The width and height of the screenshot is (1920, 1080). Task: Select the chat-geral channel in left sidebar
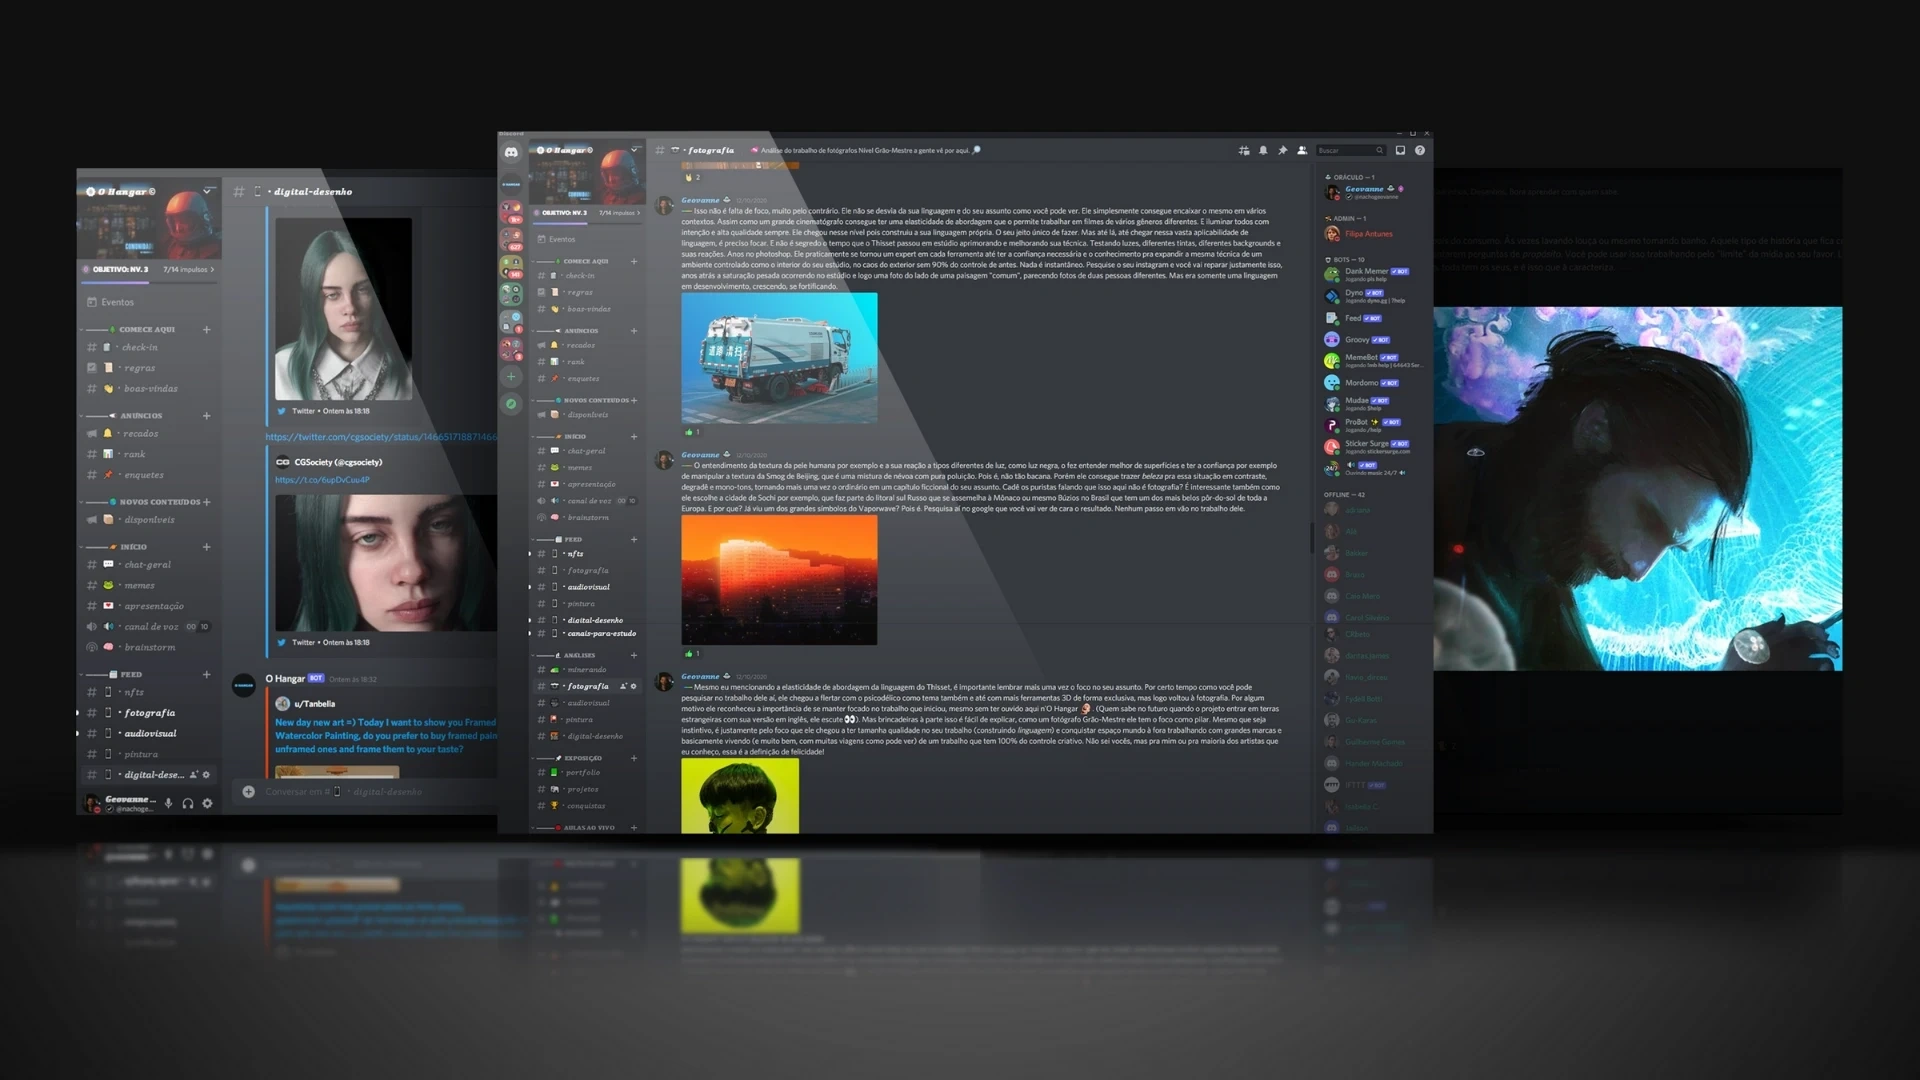[147, 564]
